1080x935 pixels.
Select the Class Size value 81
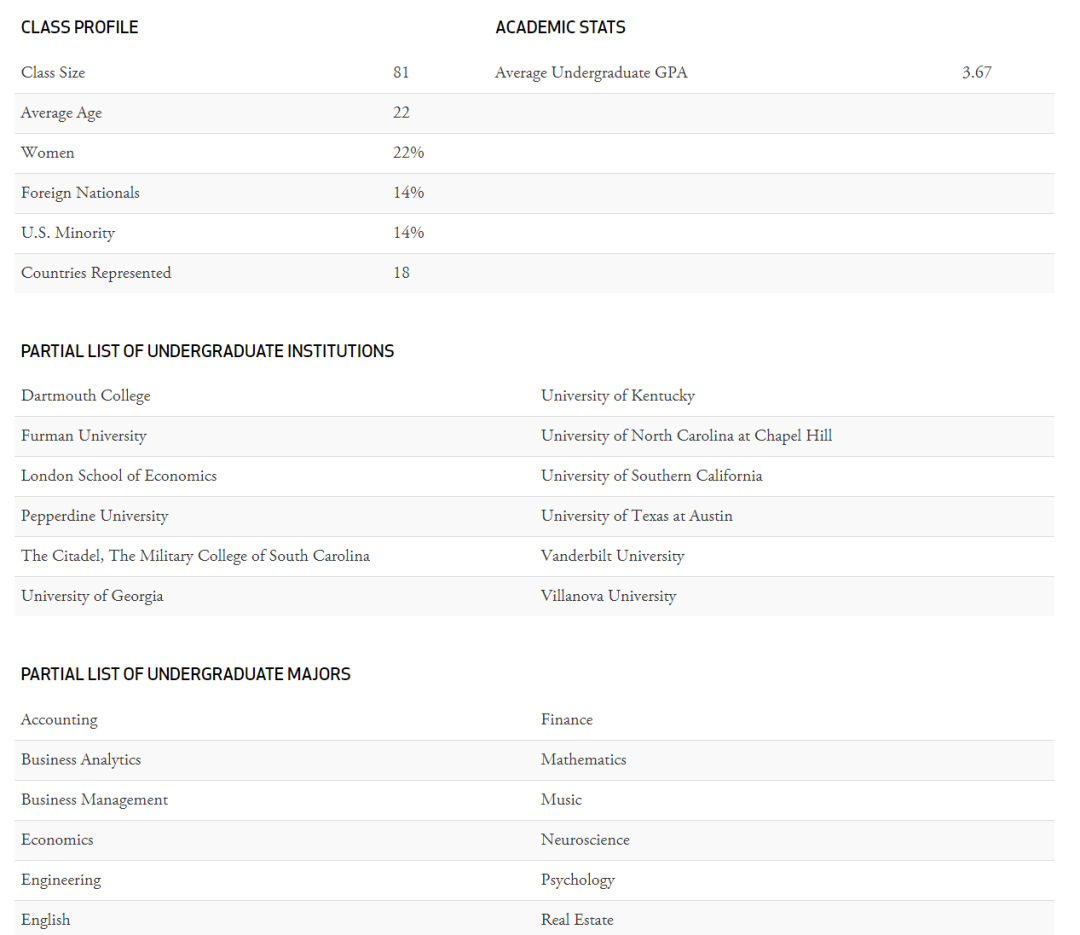point(401,73)
